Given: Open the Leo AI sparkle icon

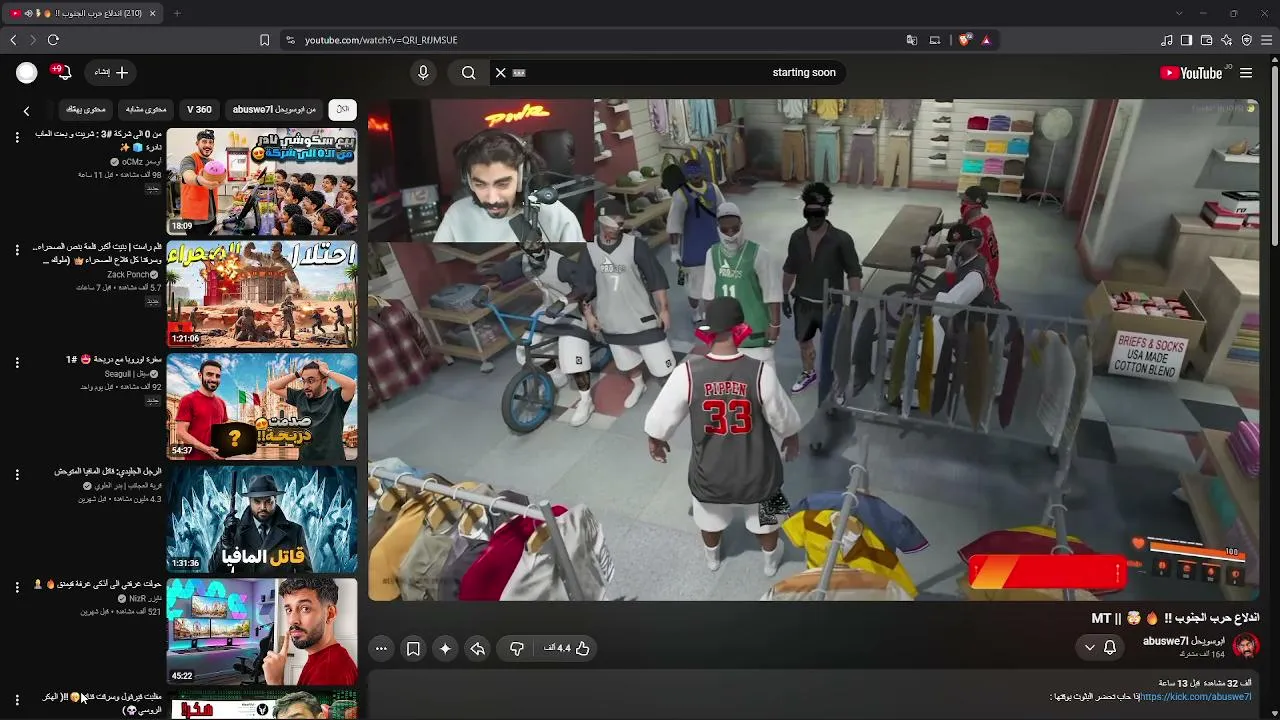Looking at the screenshot, I should 1227,40.
